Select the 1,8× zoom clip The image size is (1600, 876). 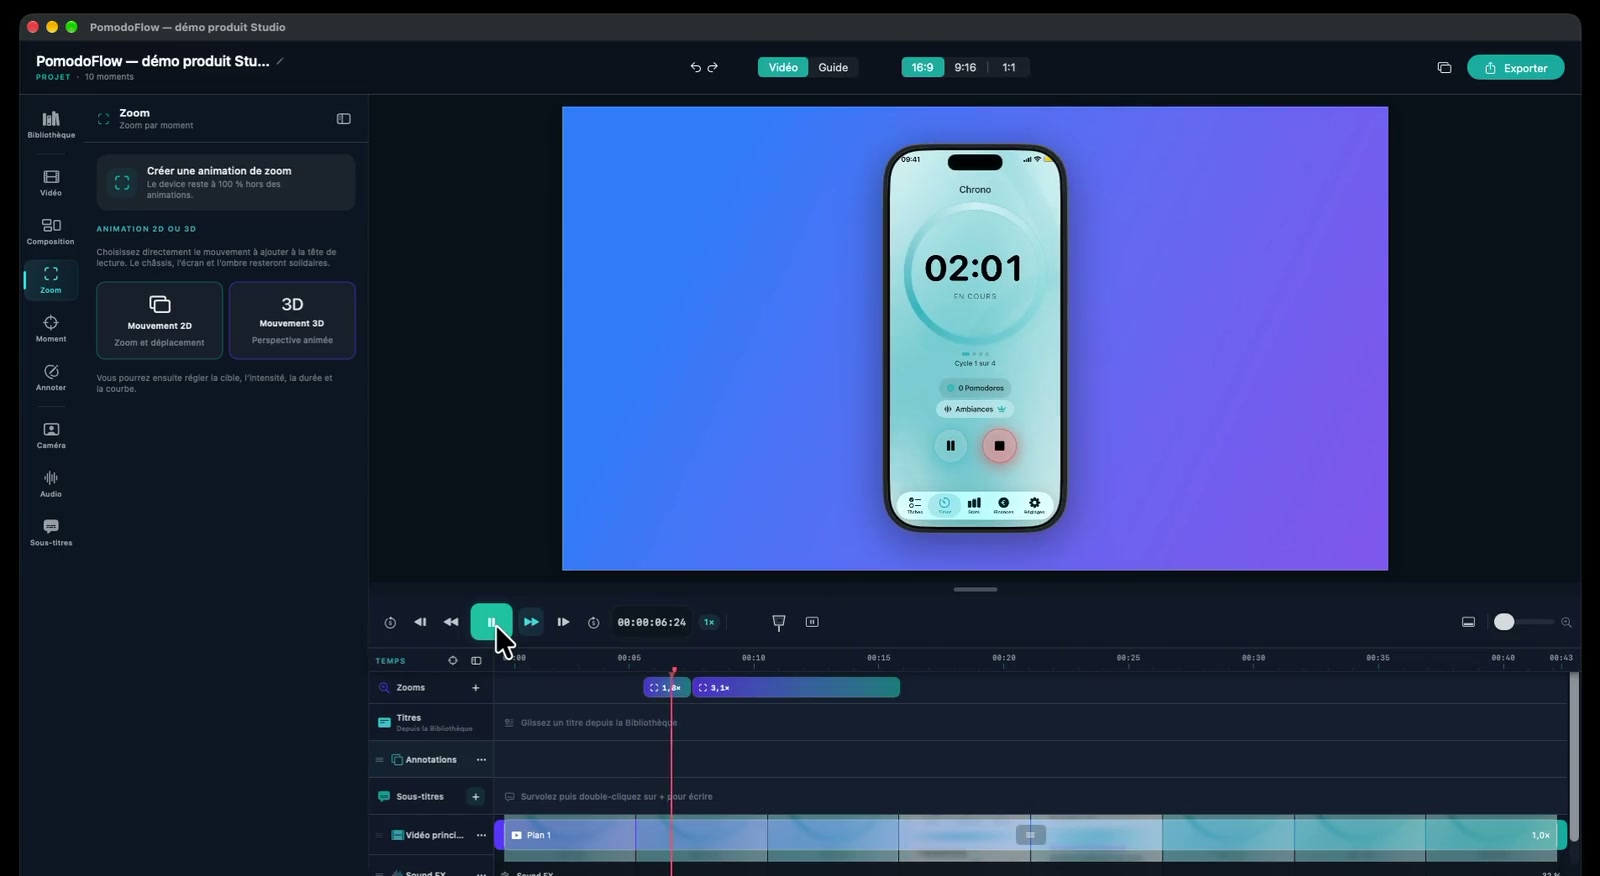(667, 688)
